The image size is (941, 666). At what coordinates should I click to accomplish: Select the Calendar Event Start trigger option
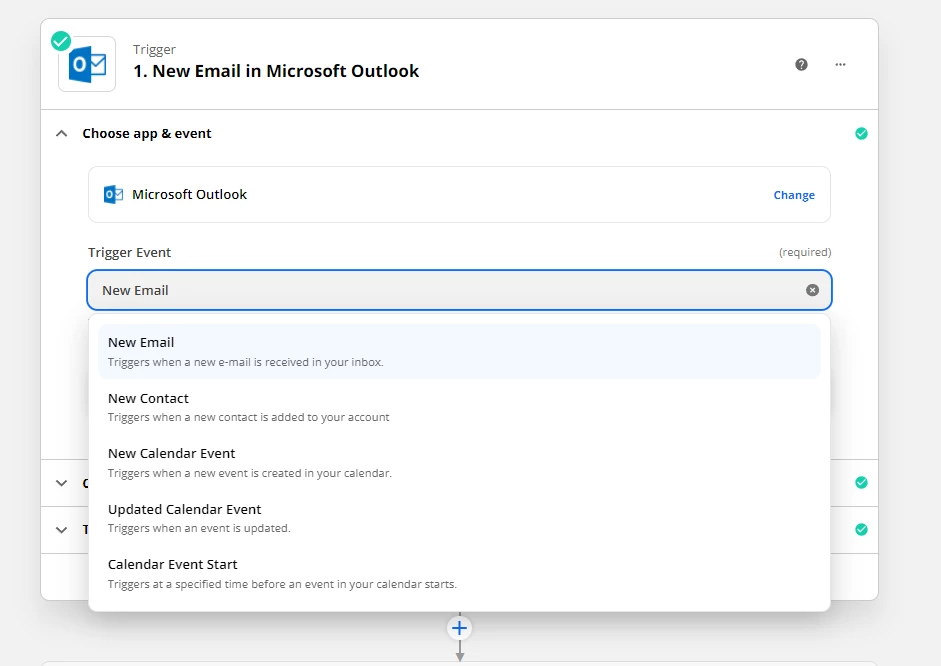point(459,574)
